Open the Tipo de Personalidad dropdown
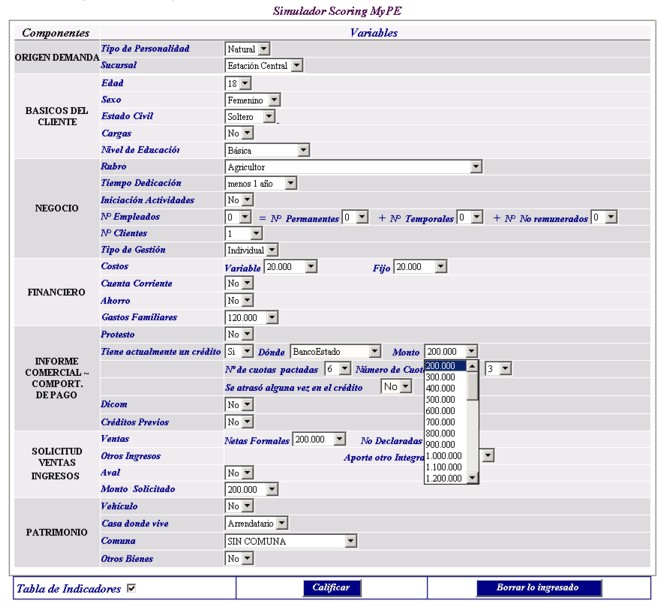Viewport: 663px width, 610px height. point(247,49)
